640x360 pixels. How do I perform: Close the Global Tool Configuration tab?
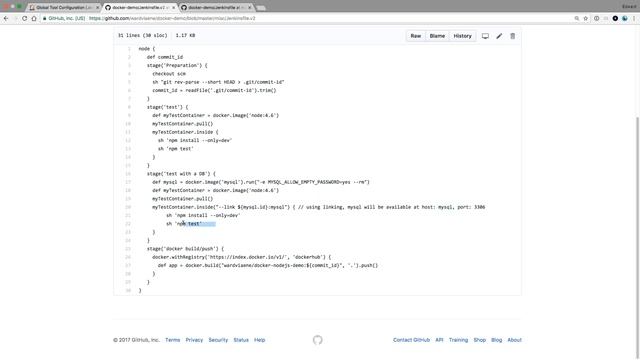(98, 8)
